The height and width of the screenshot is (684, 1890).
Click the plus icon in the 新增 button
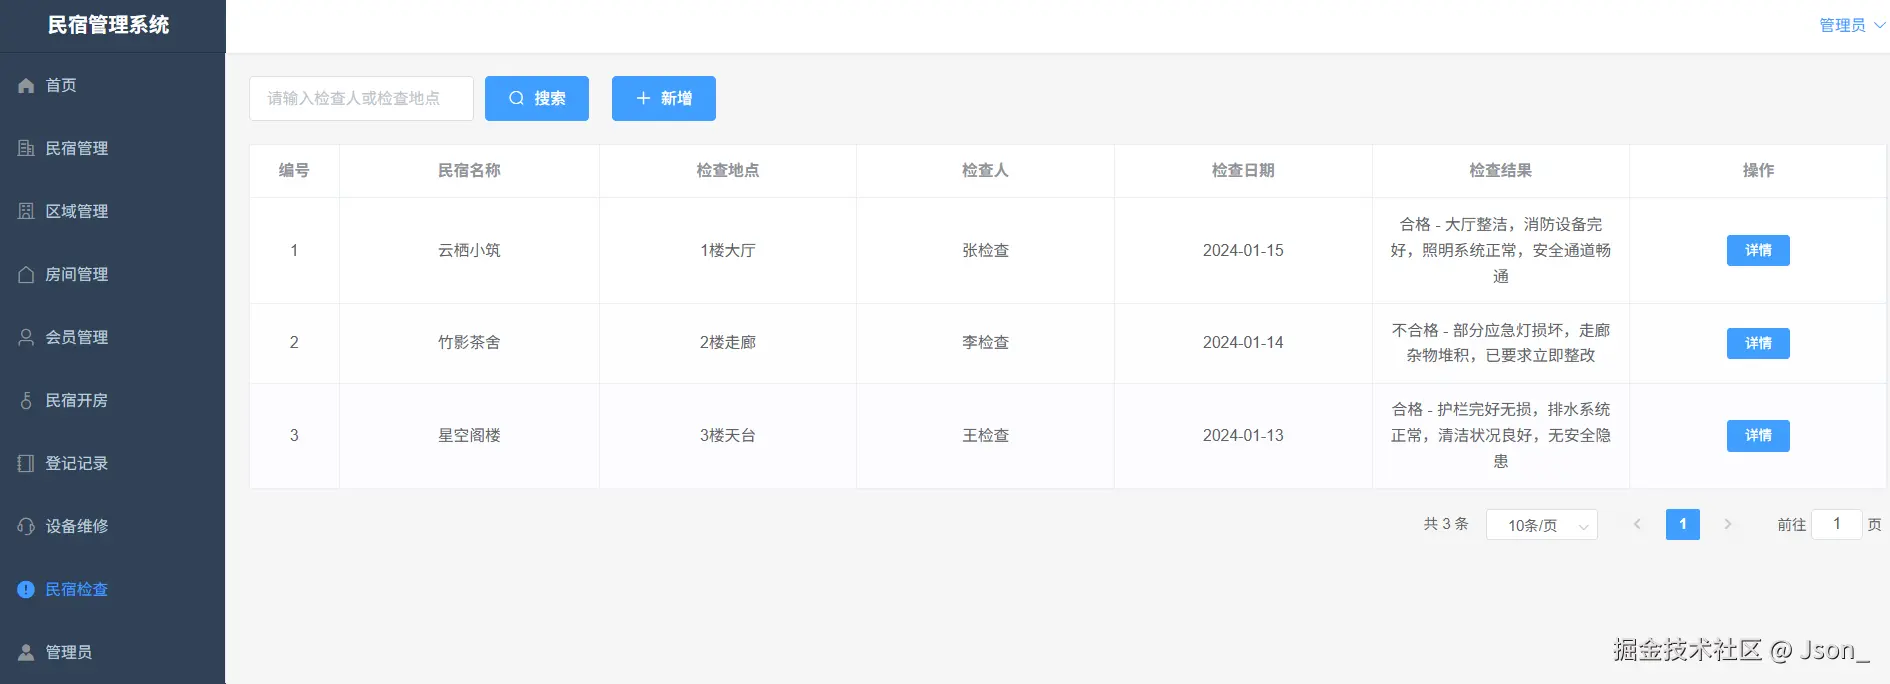click(x=643, y=98)
